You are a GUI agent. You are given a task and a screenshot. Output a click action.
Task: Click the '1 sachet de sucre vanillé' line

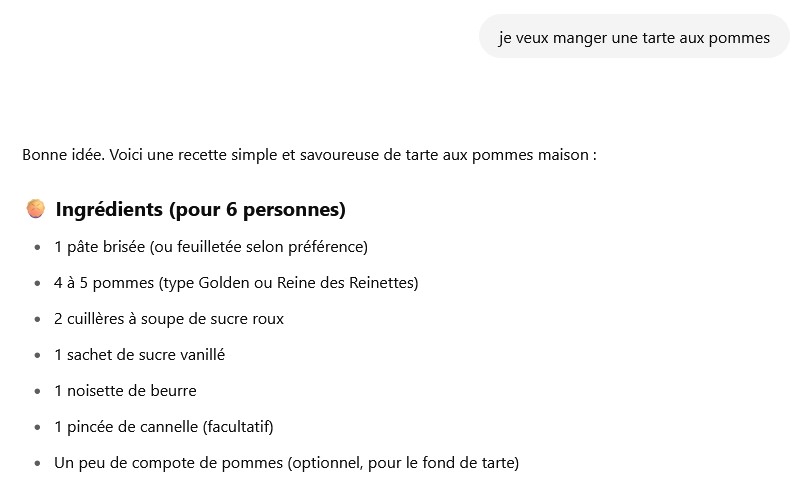[x=140, y=355]
